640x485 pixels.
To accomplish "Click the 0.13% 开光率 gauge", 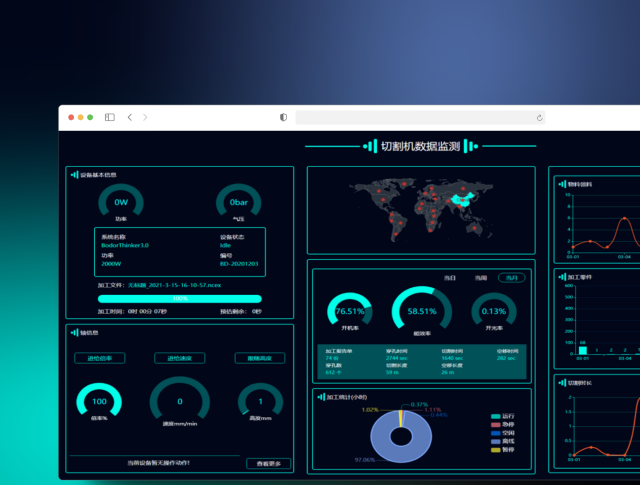I will point(494,309).
